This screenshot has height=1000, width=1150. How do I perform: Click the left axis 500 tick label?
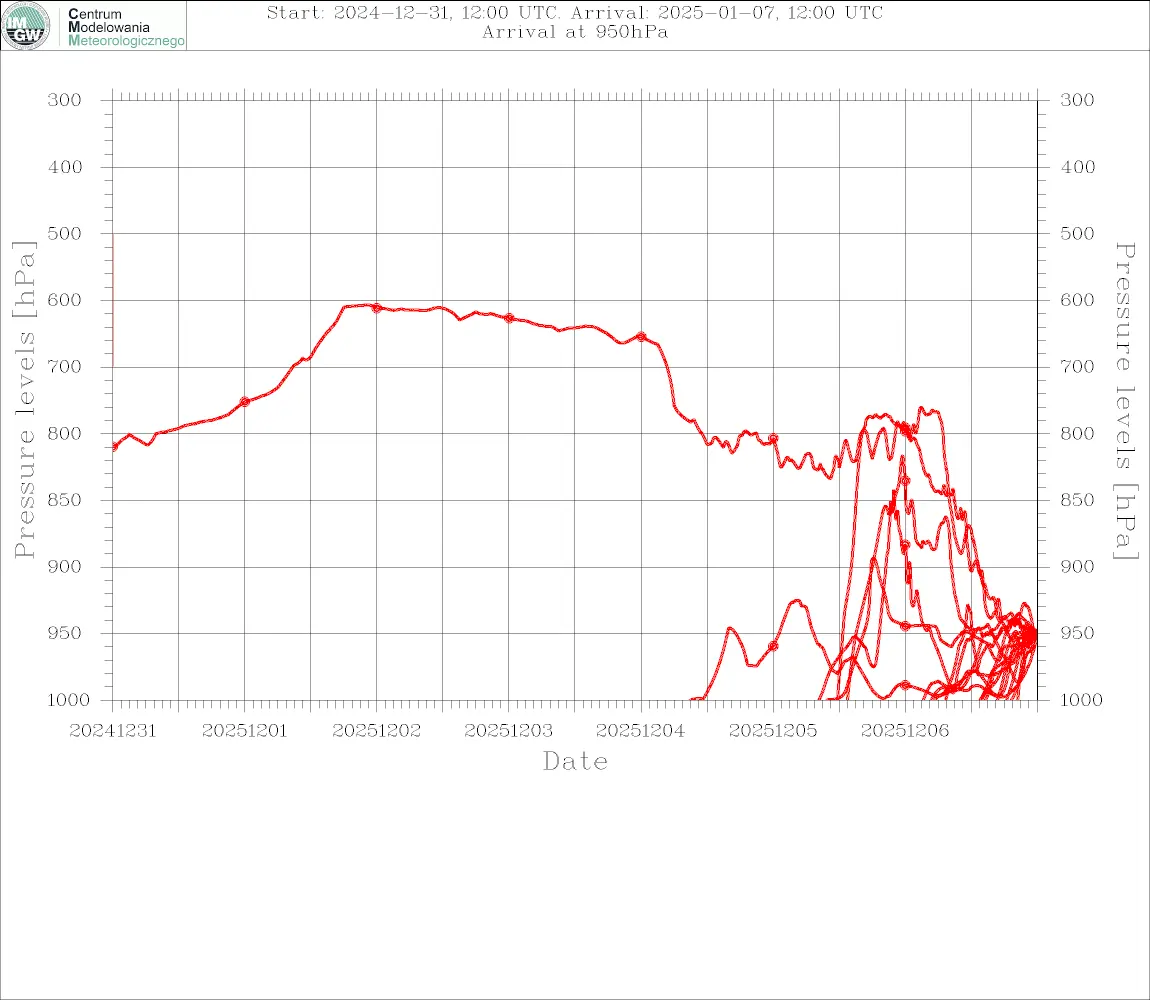[x=65, y=233]
